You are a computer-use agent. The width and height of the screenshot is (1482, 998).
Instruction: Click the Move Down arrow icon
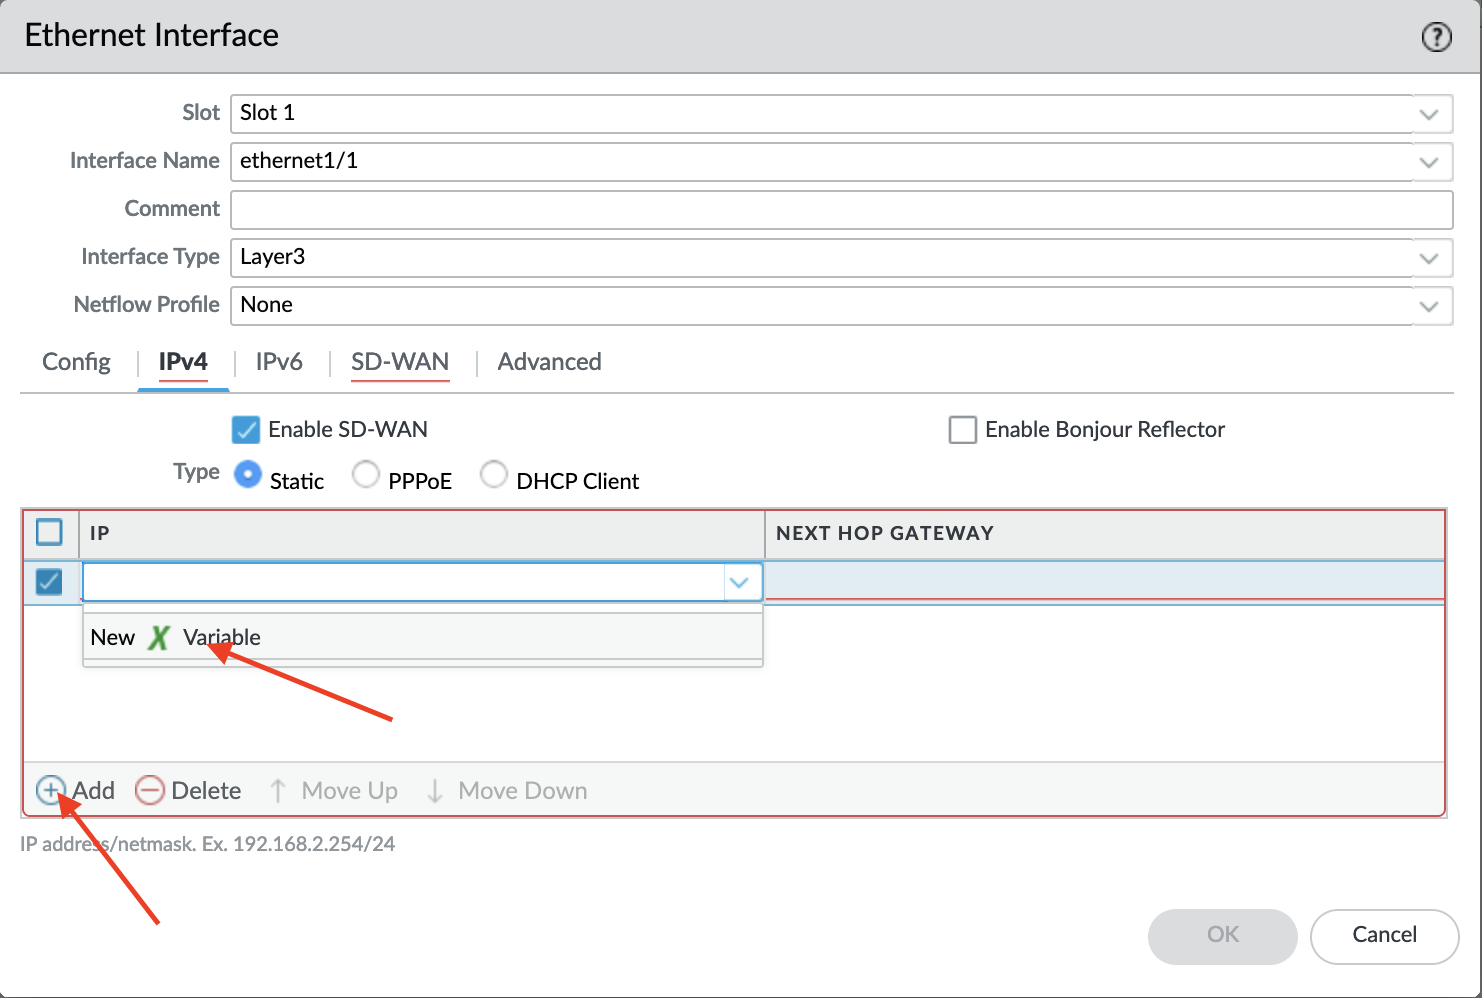(434, 790)
